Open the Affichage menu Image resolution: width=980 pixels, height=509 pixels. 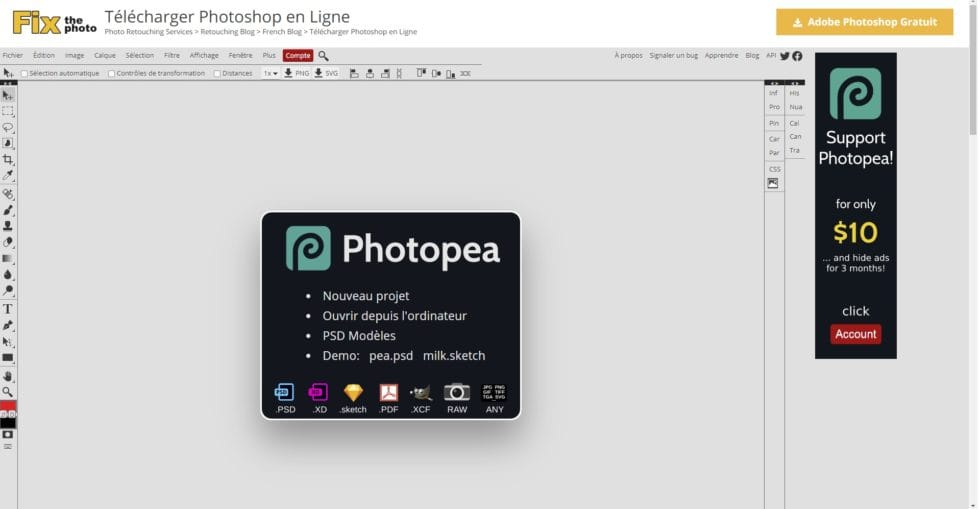point(204,56)
